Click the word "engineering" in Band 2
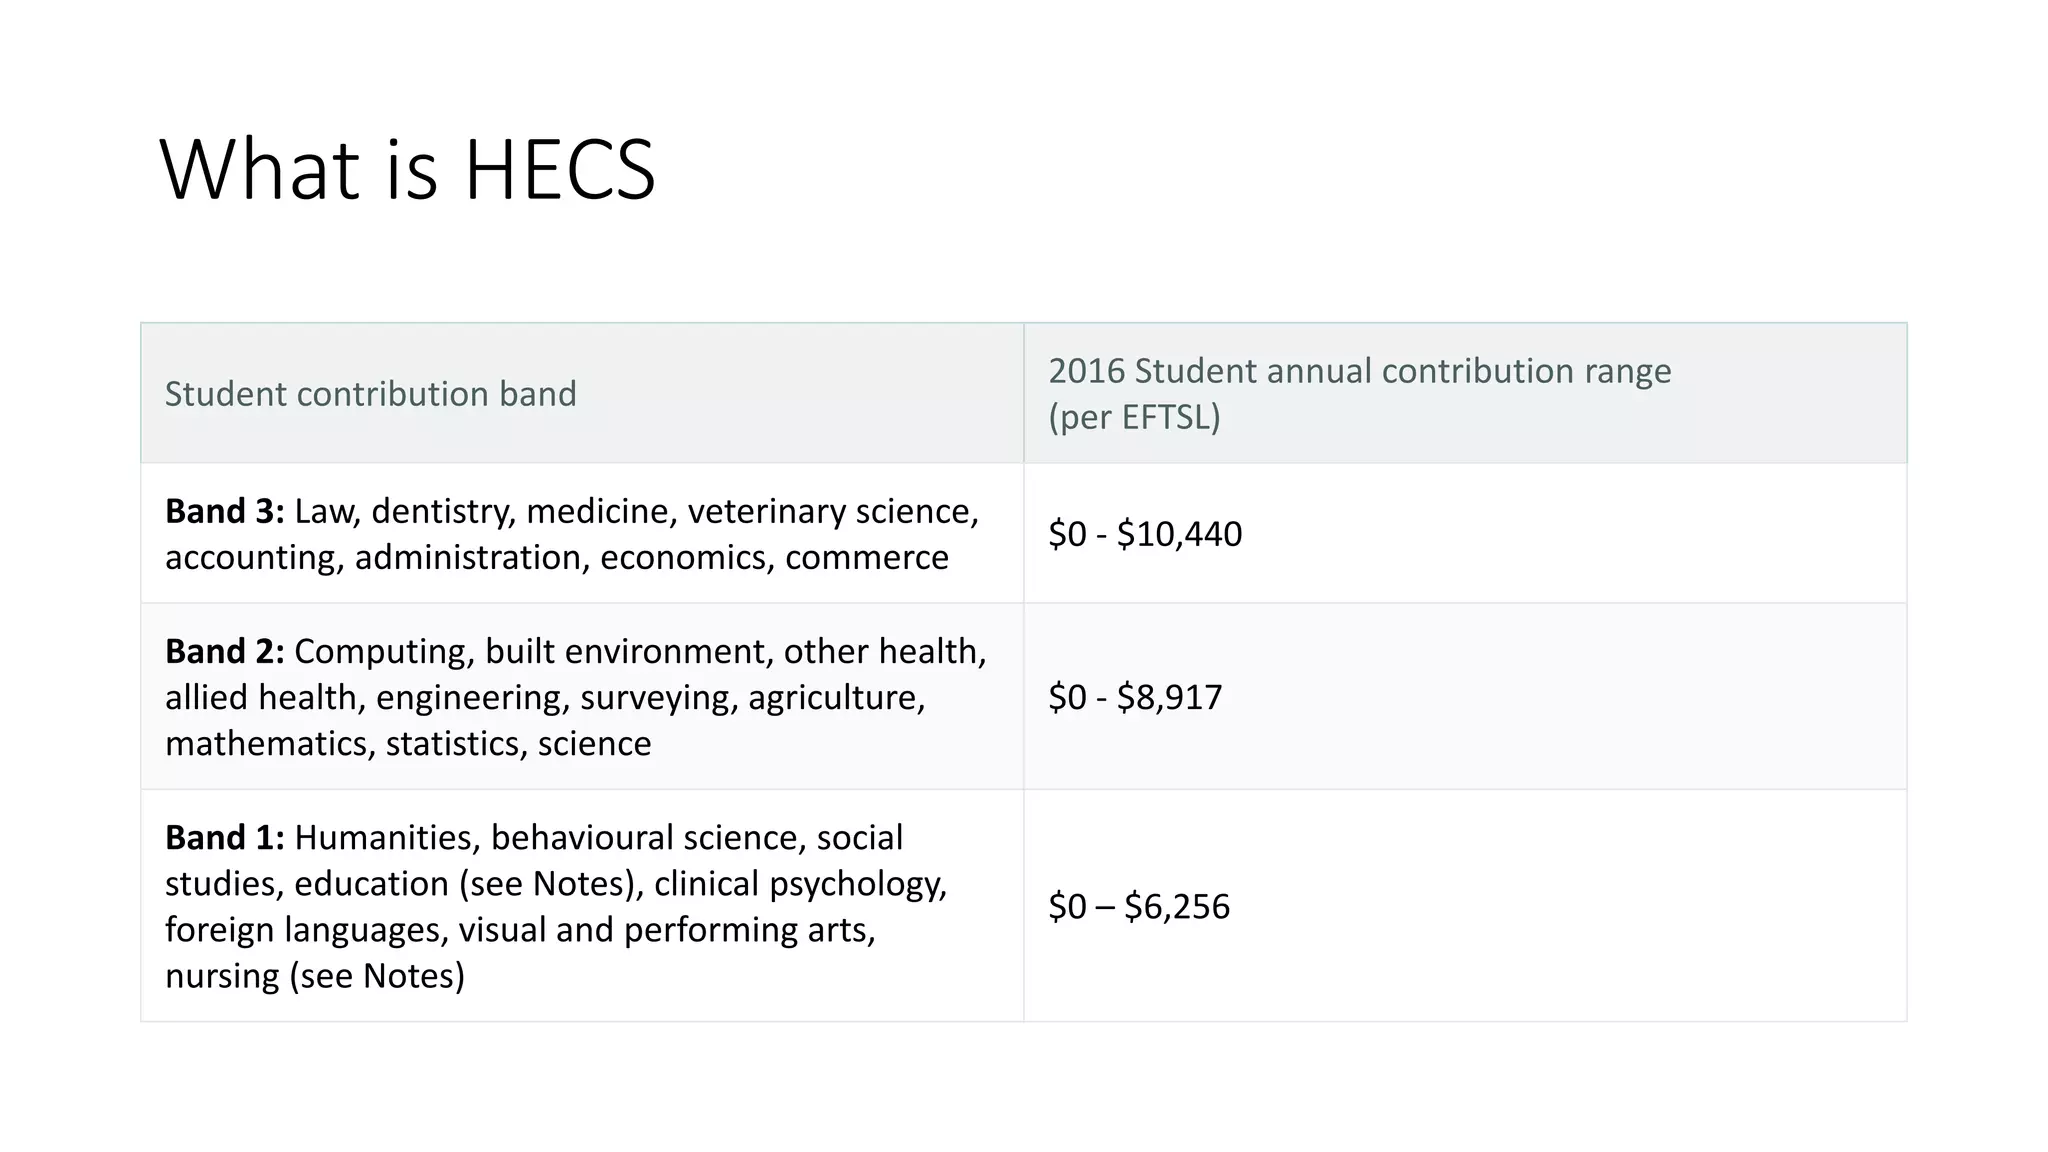2048x1152 pixels. click(472, 697)
